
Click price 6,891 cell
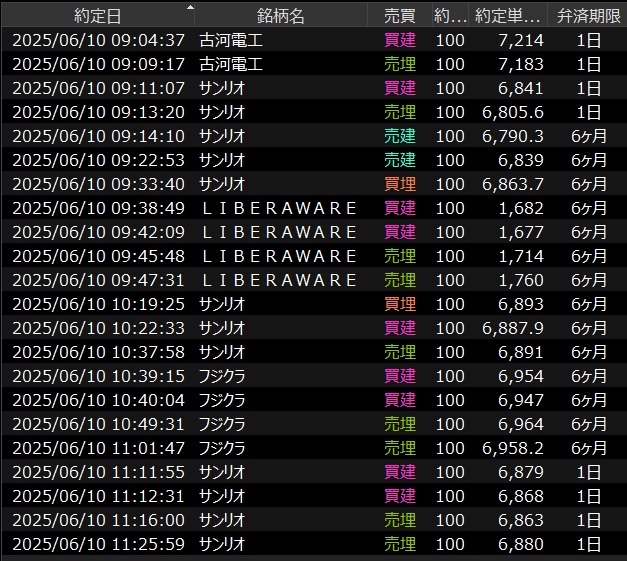tap(521, 352)
